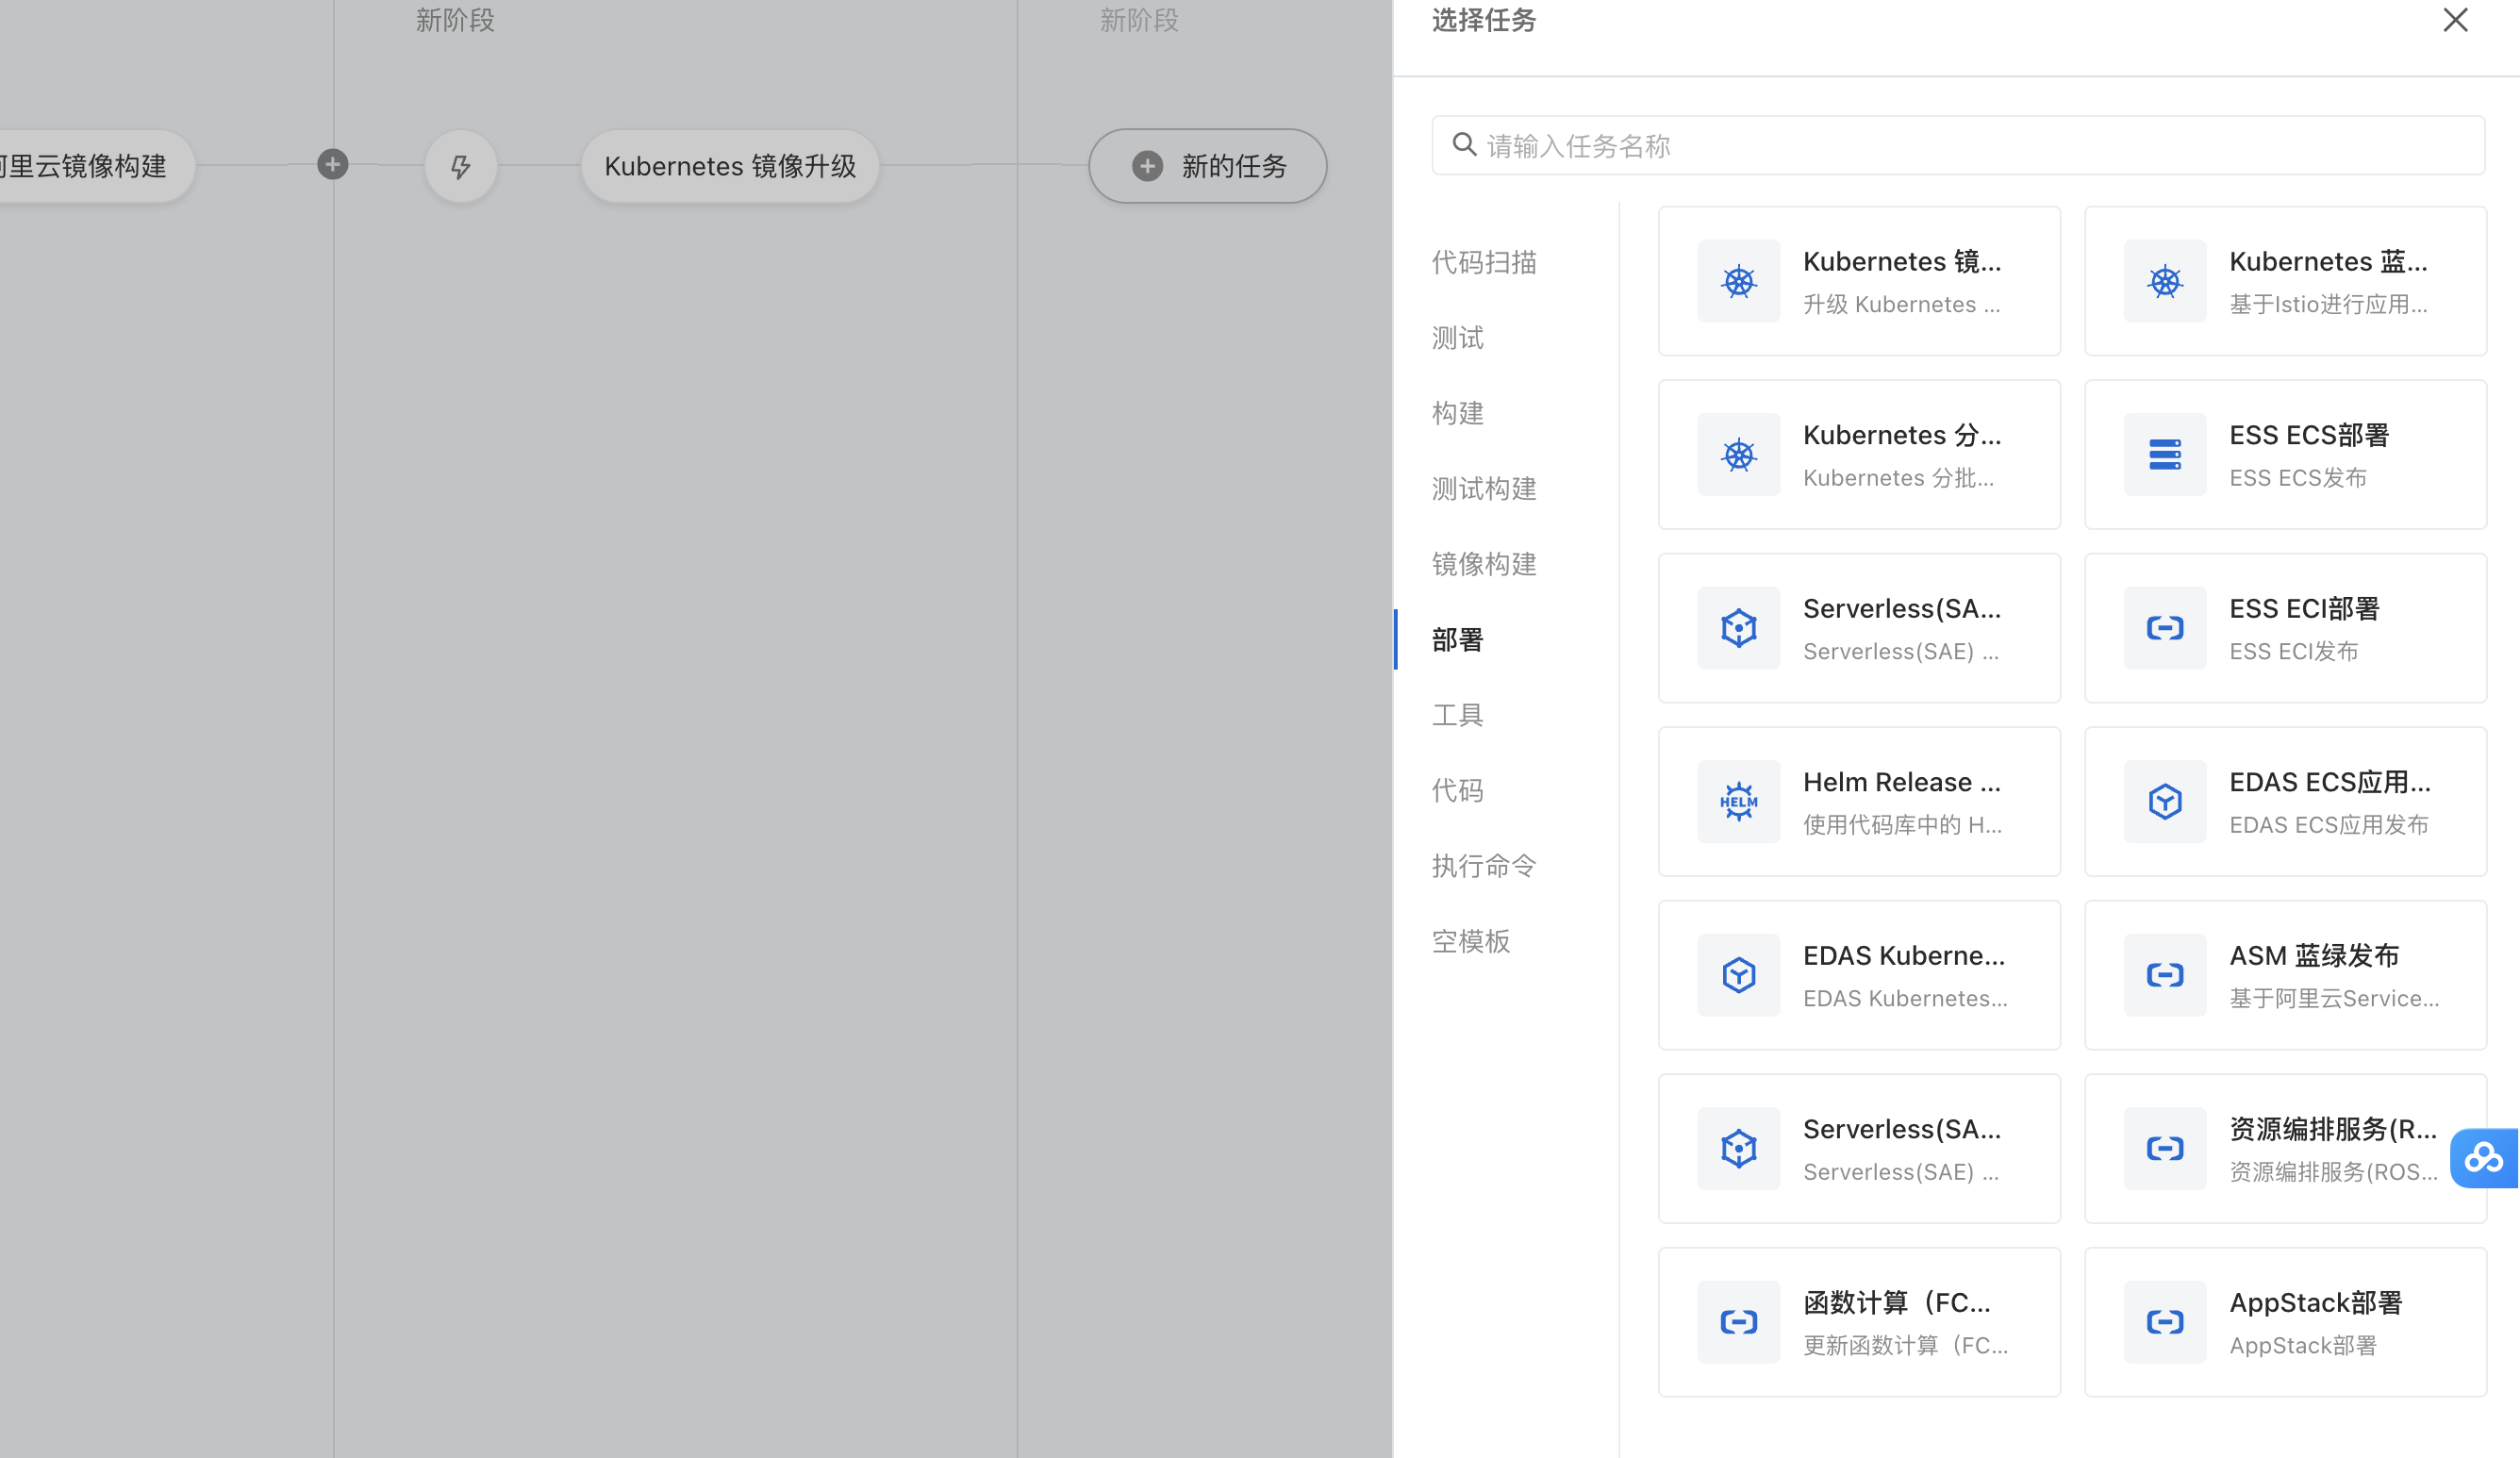Screen dimensions: 2520x1458
Task: Click the Helm Release ... title
Action: [1902, 782]
